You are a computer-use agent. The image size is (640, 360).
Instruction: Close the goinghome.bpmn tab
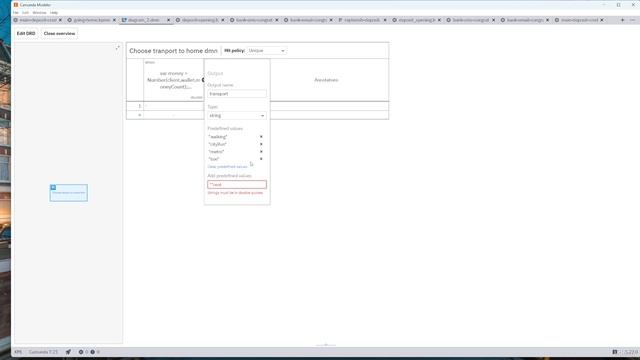click(x=114, y=20)
